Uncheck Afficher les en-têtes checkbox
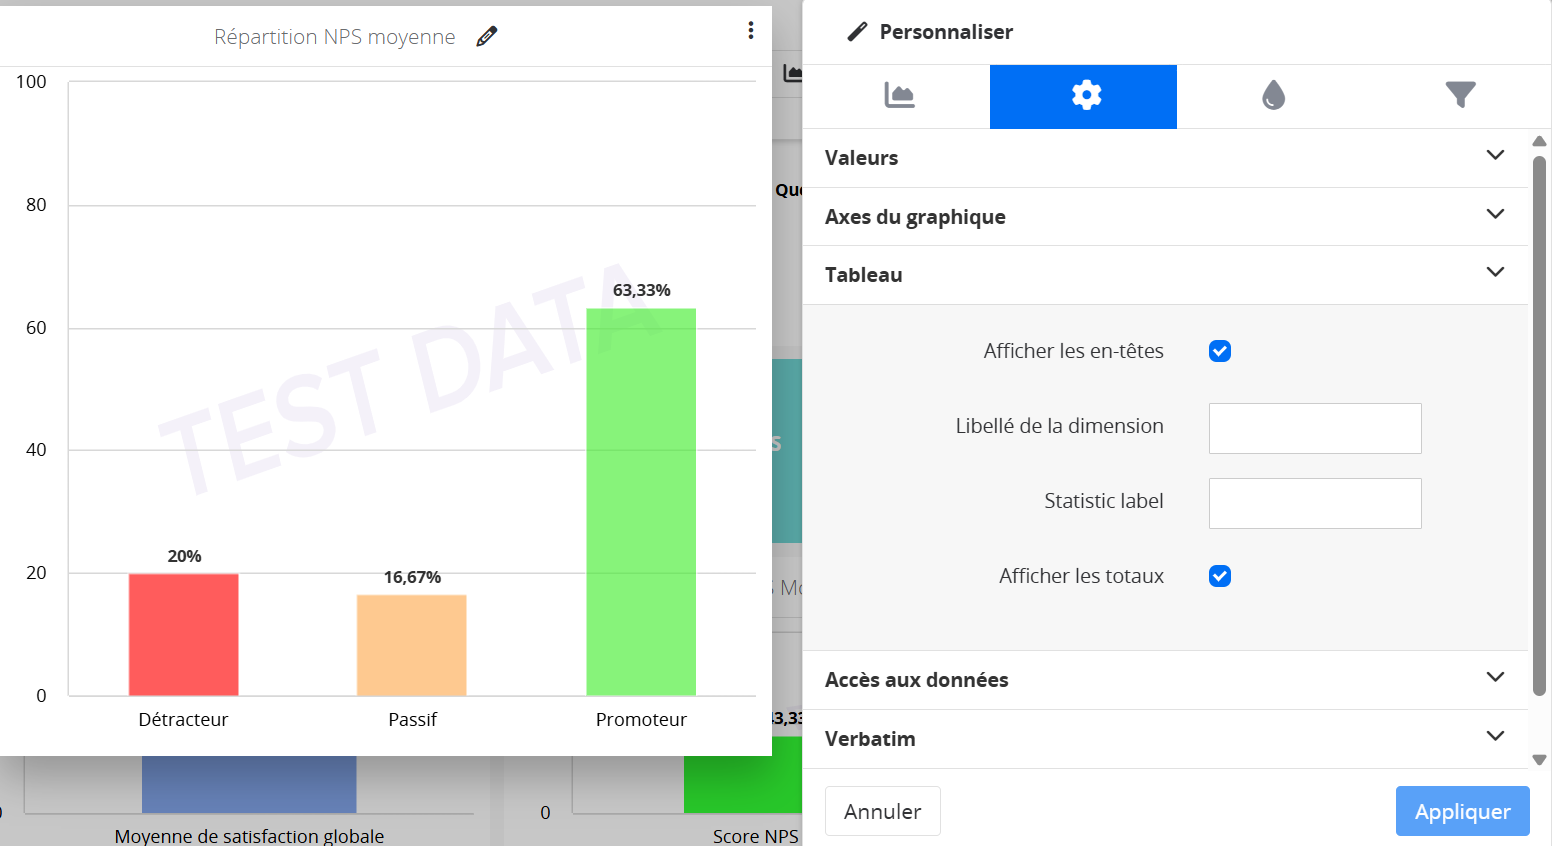The width and height of the screenshot is (1552, 846). tap(1219, 351)
